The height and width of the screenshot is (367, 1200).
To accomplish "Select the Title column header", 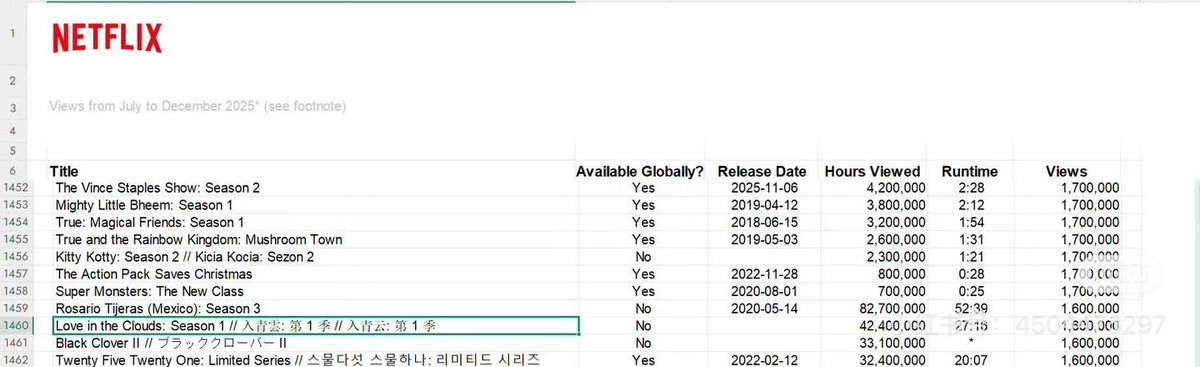I will [64, 172].
